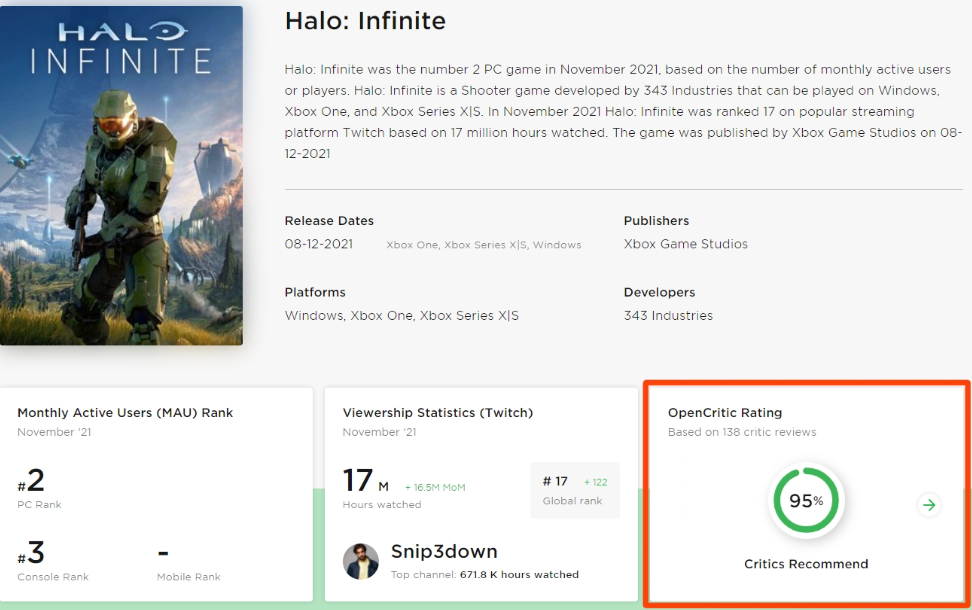The width and height of the screenshot is (972, 610).
Task: Click 'Xbox One, Xbox Series X|S, Windows' release platforms text
Action: click(x=484, y=245)
